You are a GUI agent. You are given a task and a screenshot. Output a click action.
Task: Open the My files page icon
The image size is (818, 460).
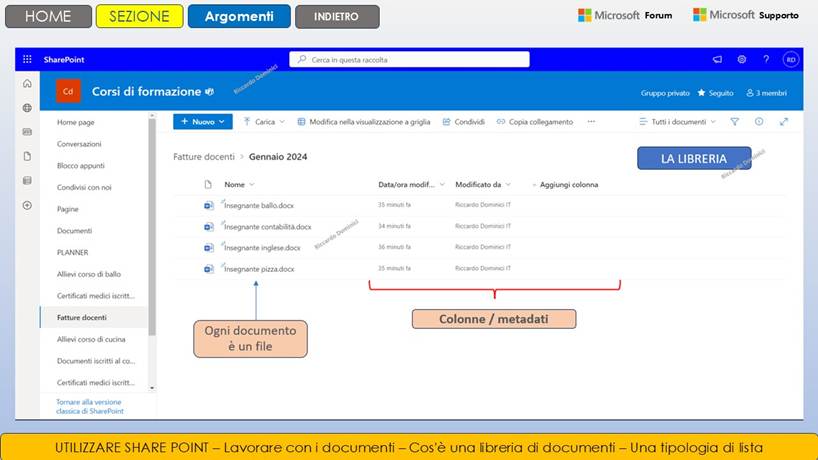(x=27, y=156)
